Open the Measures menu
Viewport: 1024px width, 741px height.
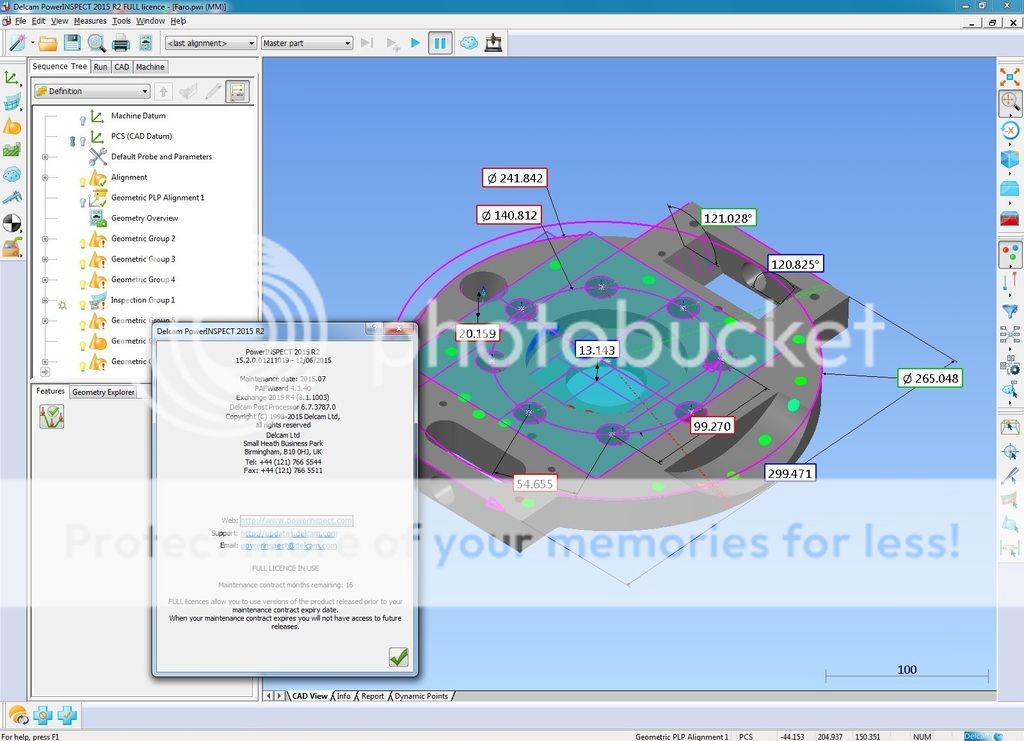[x=90, y=21]
